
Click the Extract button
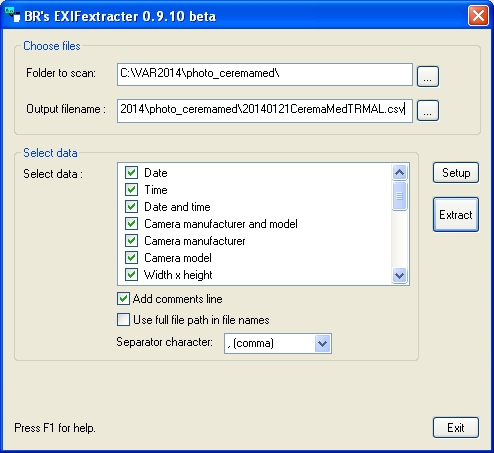tap(456, 215)
